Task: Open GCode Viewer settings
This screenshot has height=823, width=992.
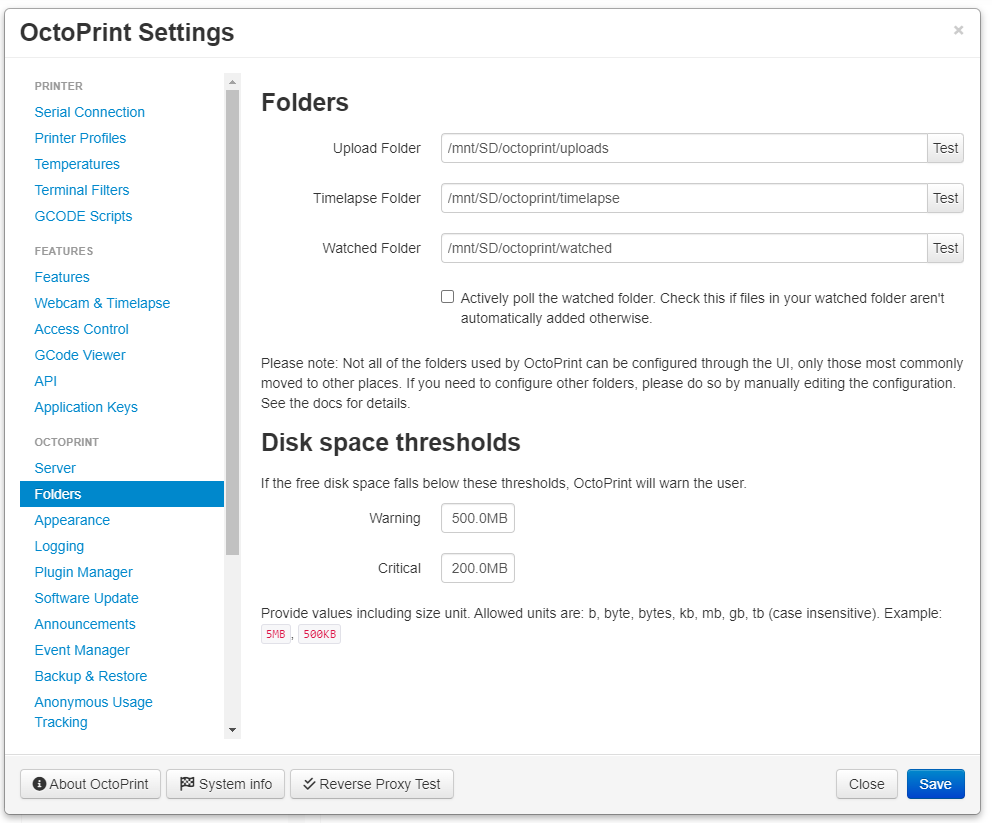Action: point(80,355)
